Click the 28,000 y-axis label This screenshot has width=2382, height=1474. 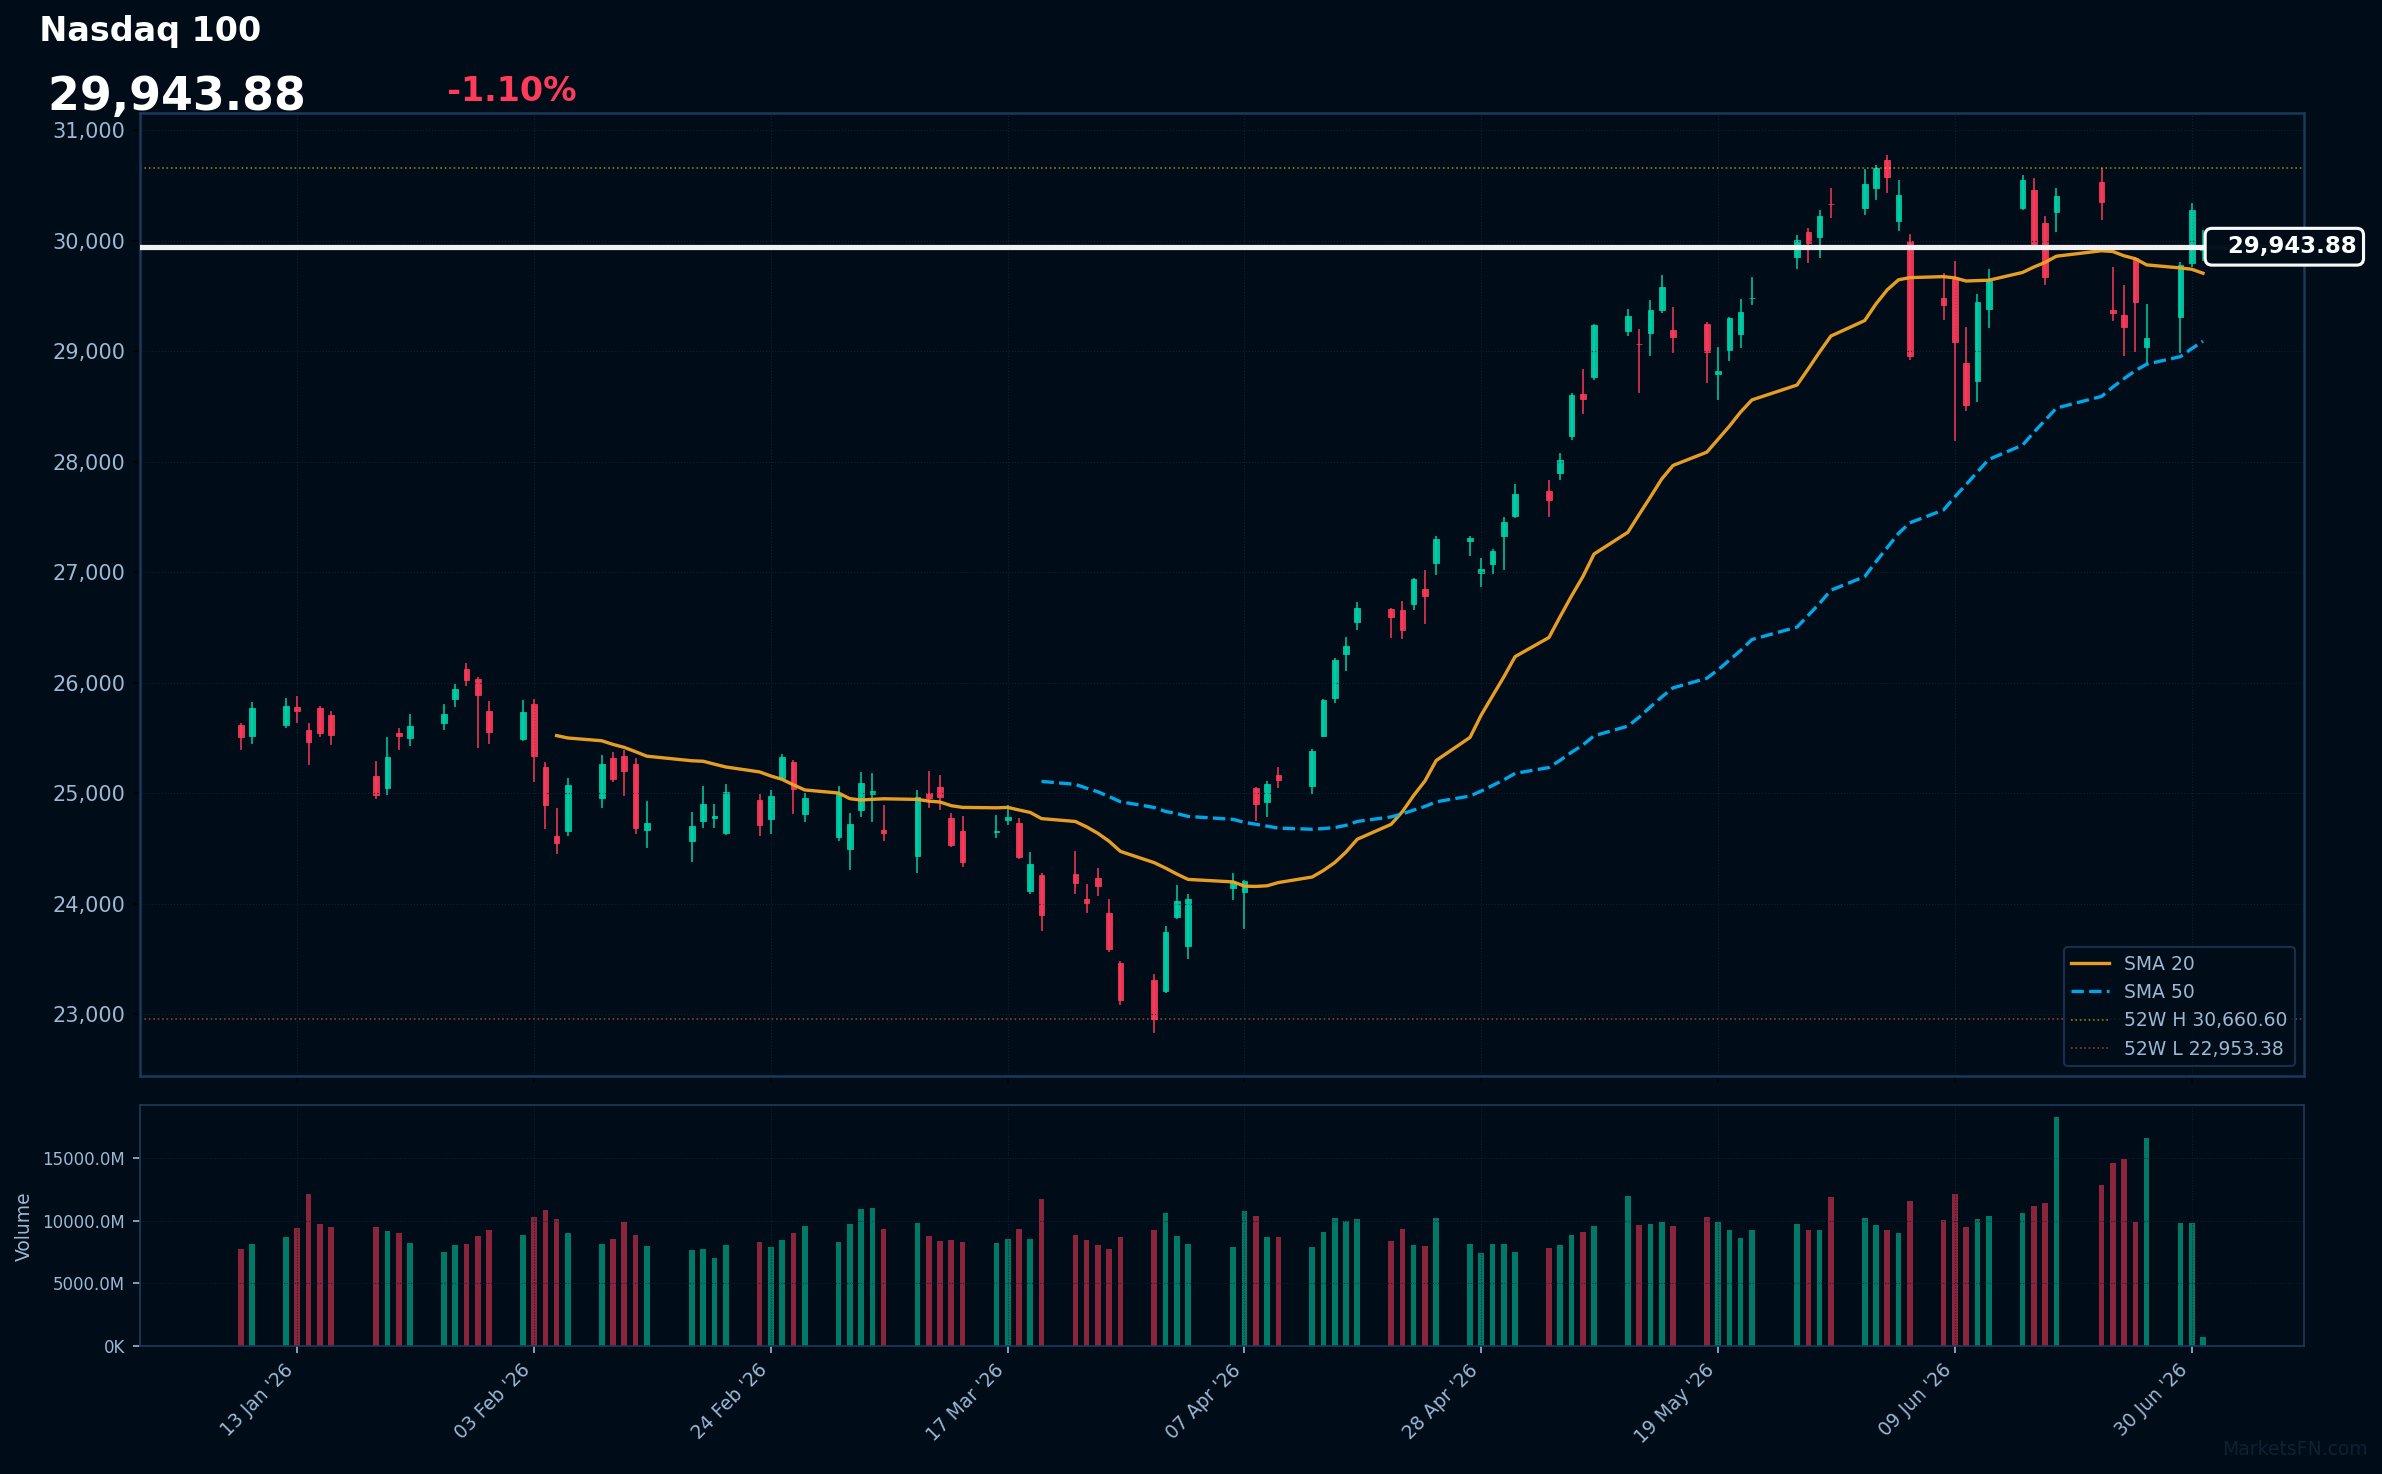pos(89,462)
